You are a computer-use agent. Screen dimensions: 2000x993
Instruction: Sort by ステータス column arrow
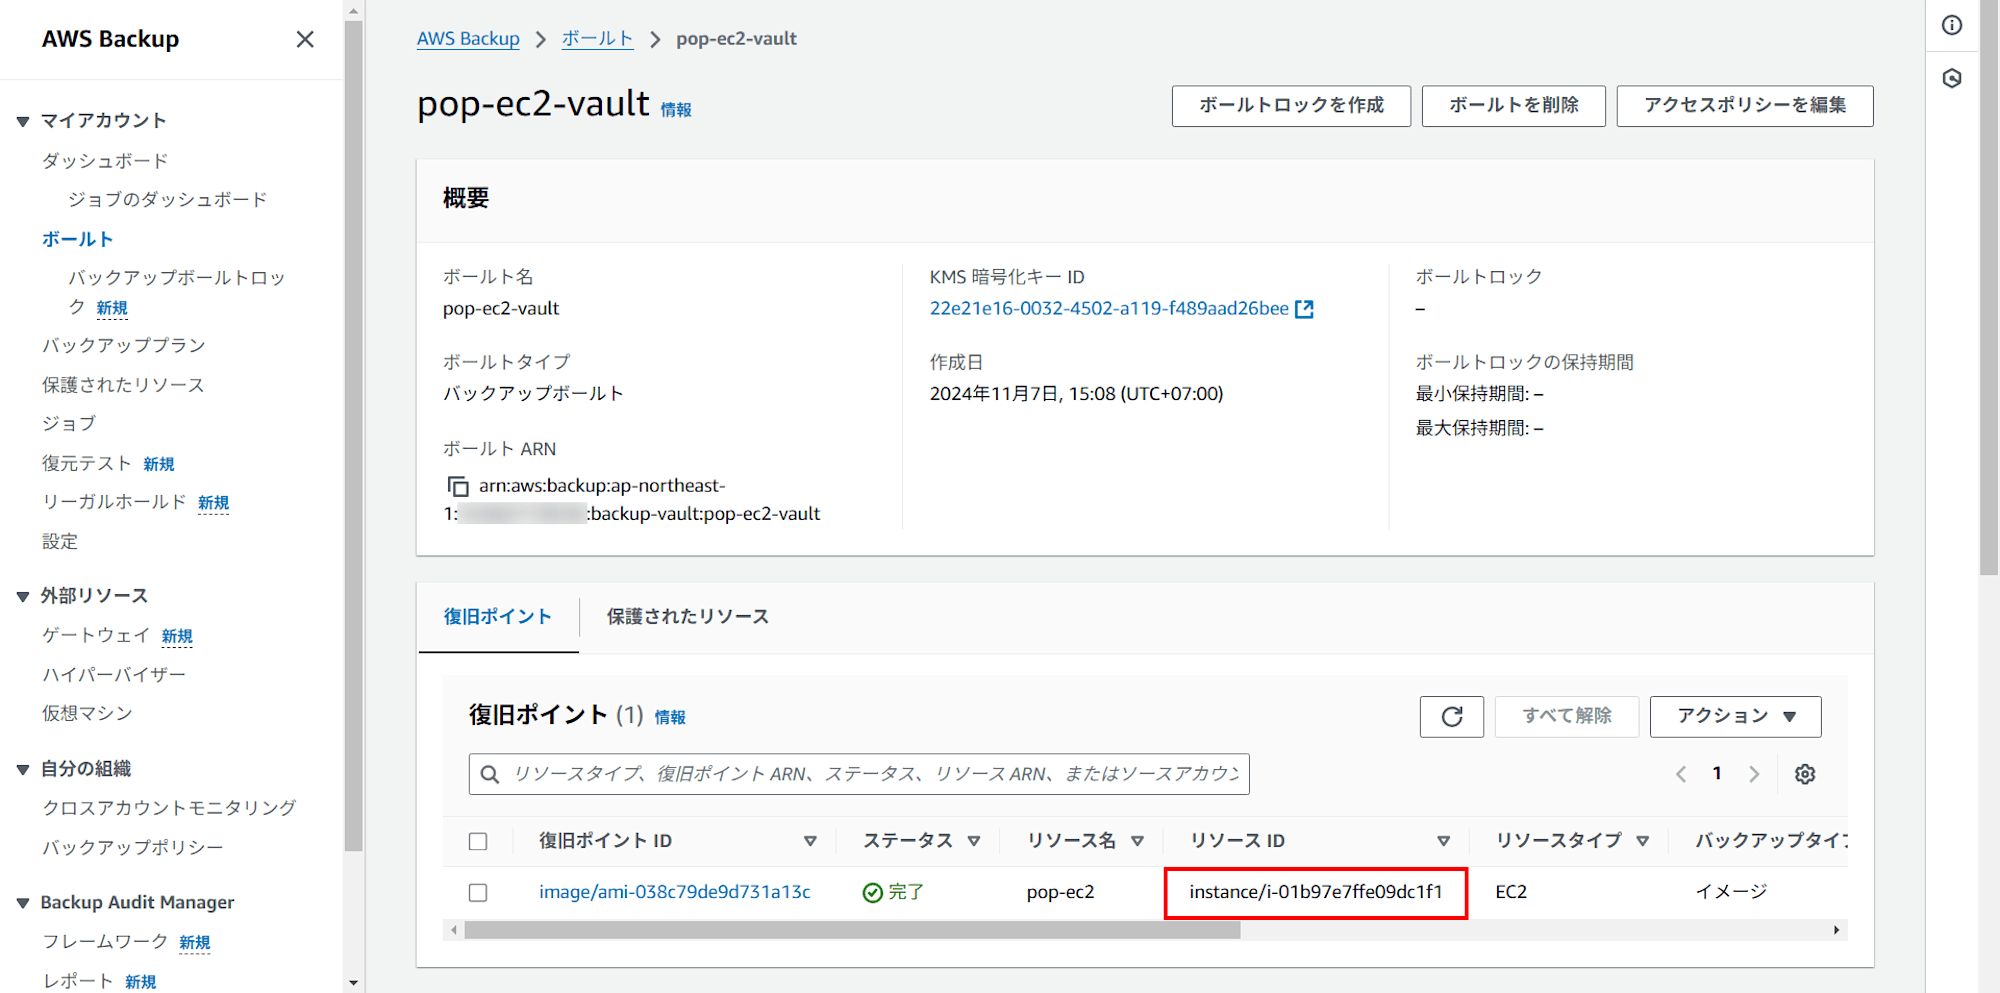click(x=974, y=841)
